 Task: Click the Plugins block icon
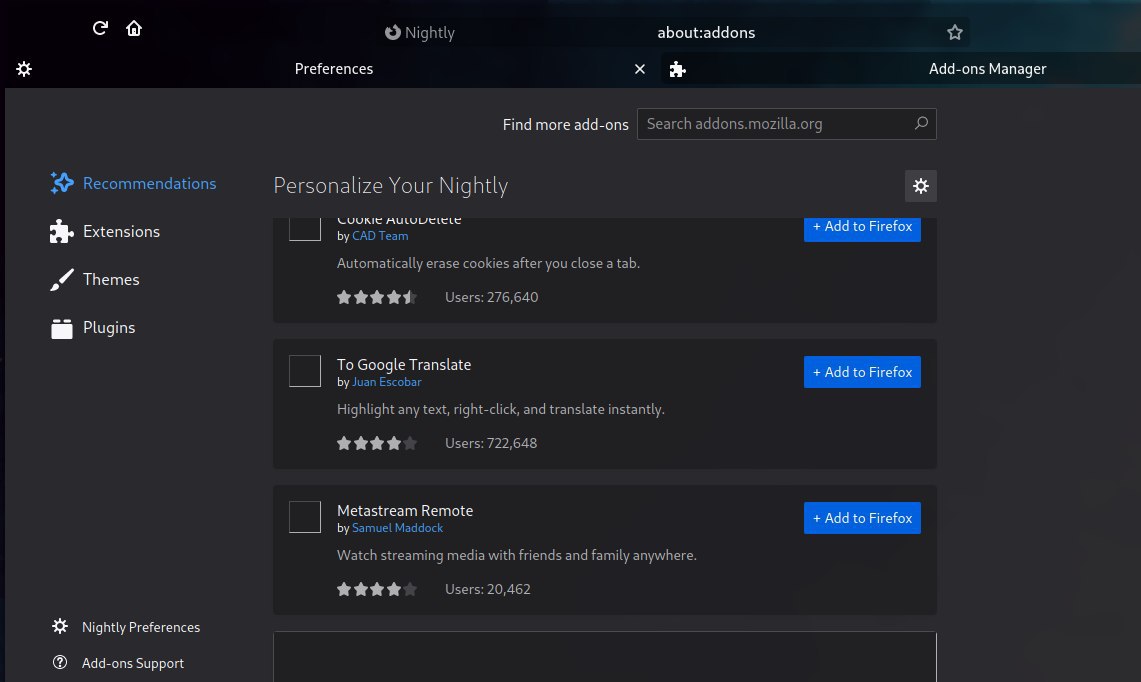[62, 329]
